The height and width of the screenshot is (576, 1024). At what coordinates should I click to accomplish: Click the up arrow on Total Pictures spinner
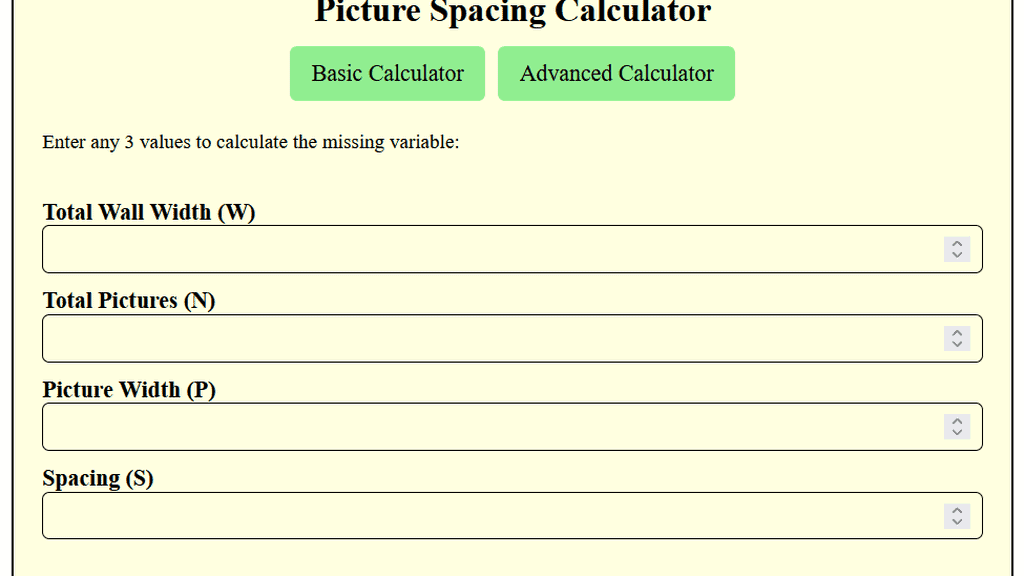click(x=957, y=332)
